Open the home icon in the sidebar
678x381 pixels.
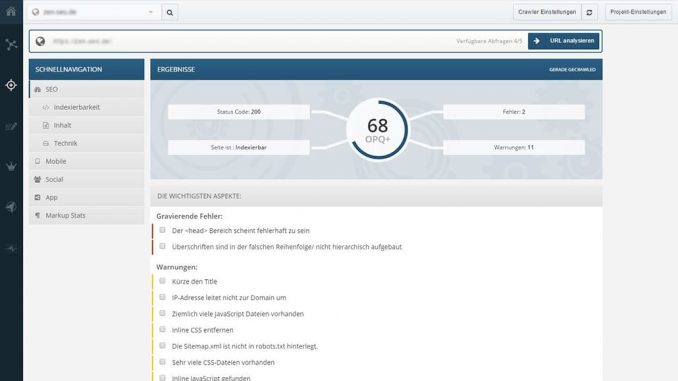(11, 11)
